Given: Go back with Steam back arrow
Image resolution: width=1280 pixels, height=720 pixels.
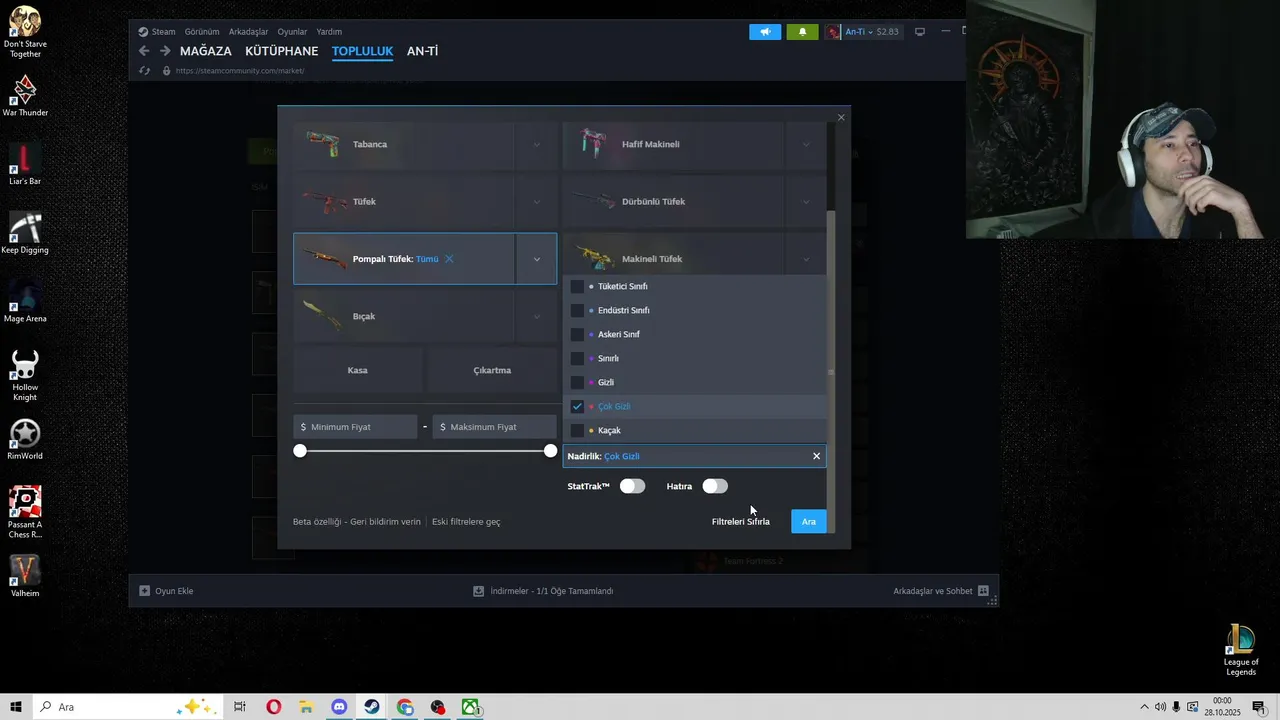Looking at the screenshot, I should (144, 51).
